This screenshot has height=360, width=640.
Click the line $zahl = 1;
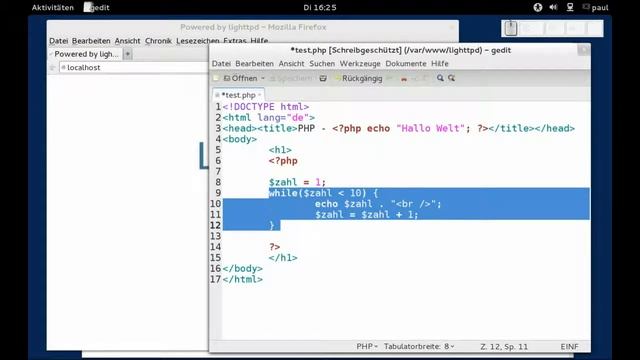[297, 182]
